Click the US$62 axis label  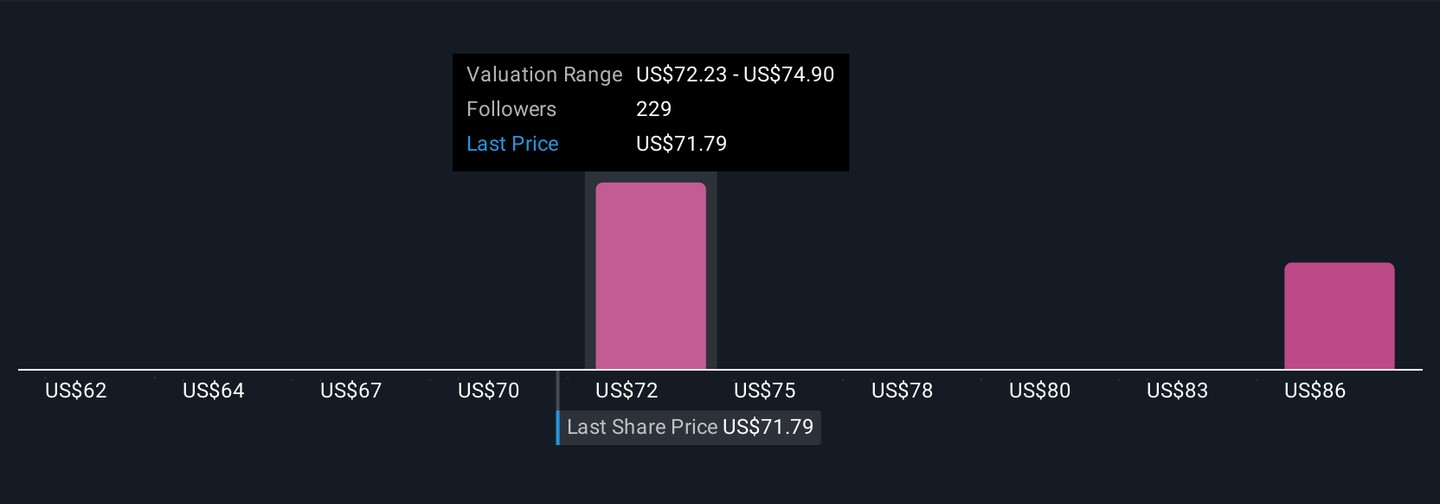(76, 391)
